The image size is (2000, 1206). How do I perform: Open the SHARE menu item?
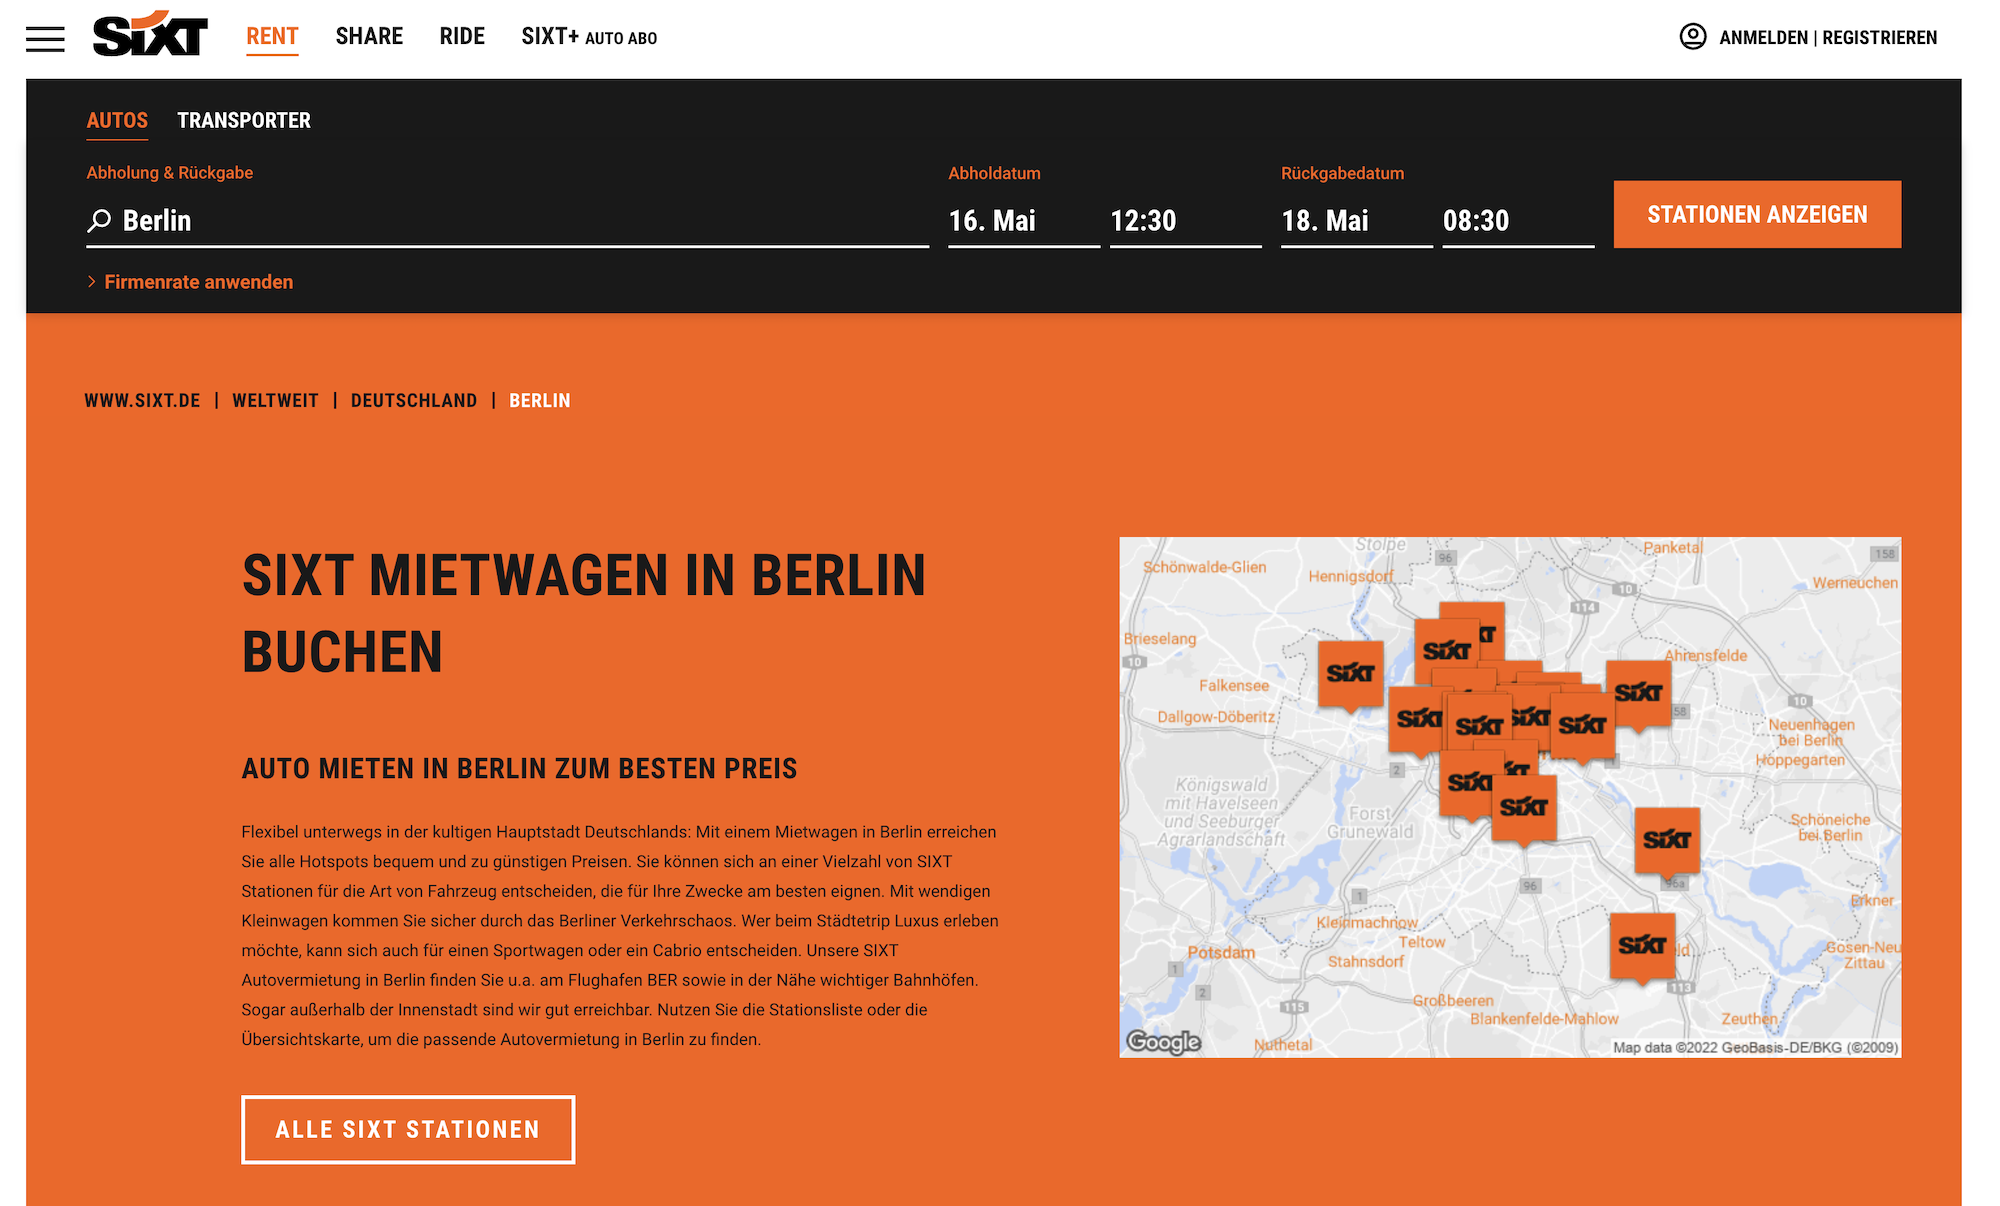click(369, 37)
